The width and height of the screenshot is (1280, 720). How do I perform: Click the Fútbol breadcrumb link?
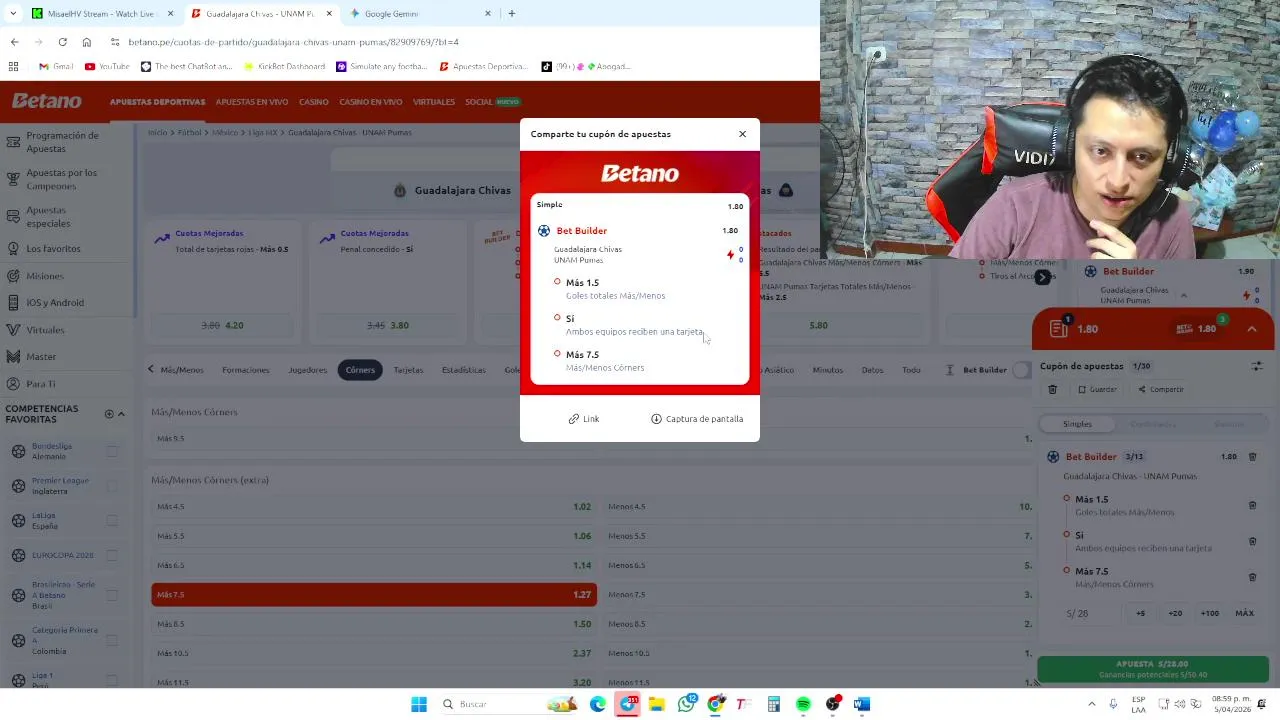[x=189, y=132]
